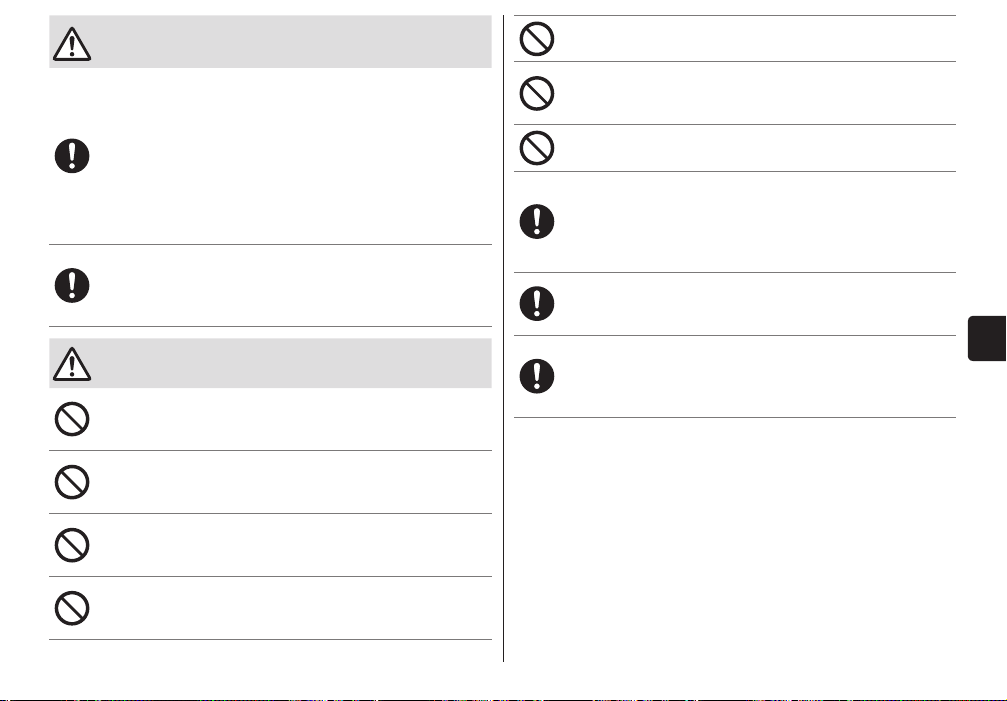1007x701 pixels.
Task: Click the first prohibition icon below lower warning header
Action: point(72,419)
